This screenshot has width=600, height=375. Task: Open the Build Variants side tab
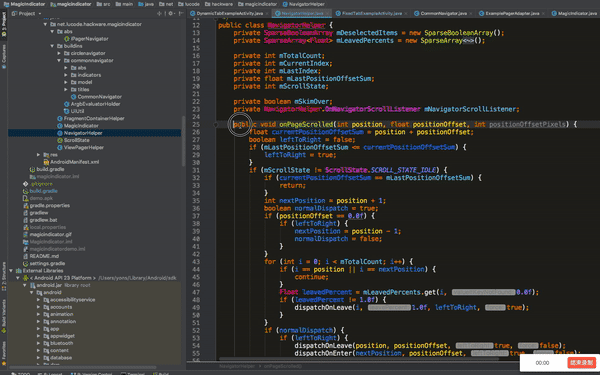(x=4, y=316)
